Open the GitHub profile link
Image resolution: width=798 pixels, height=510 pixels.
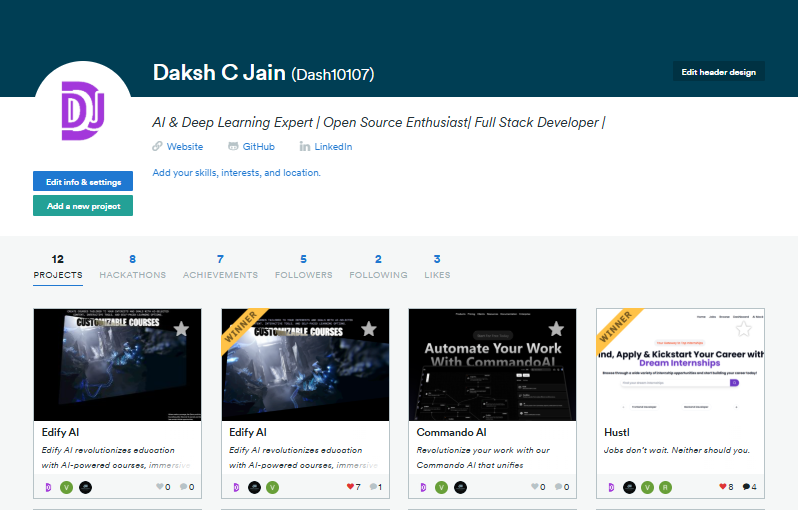coord(259,147)
